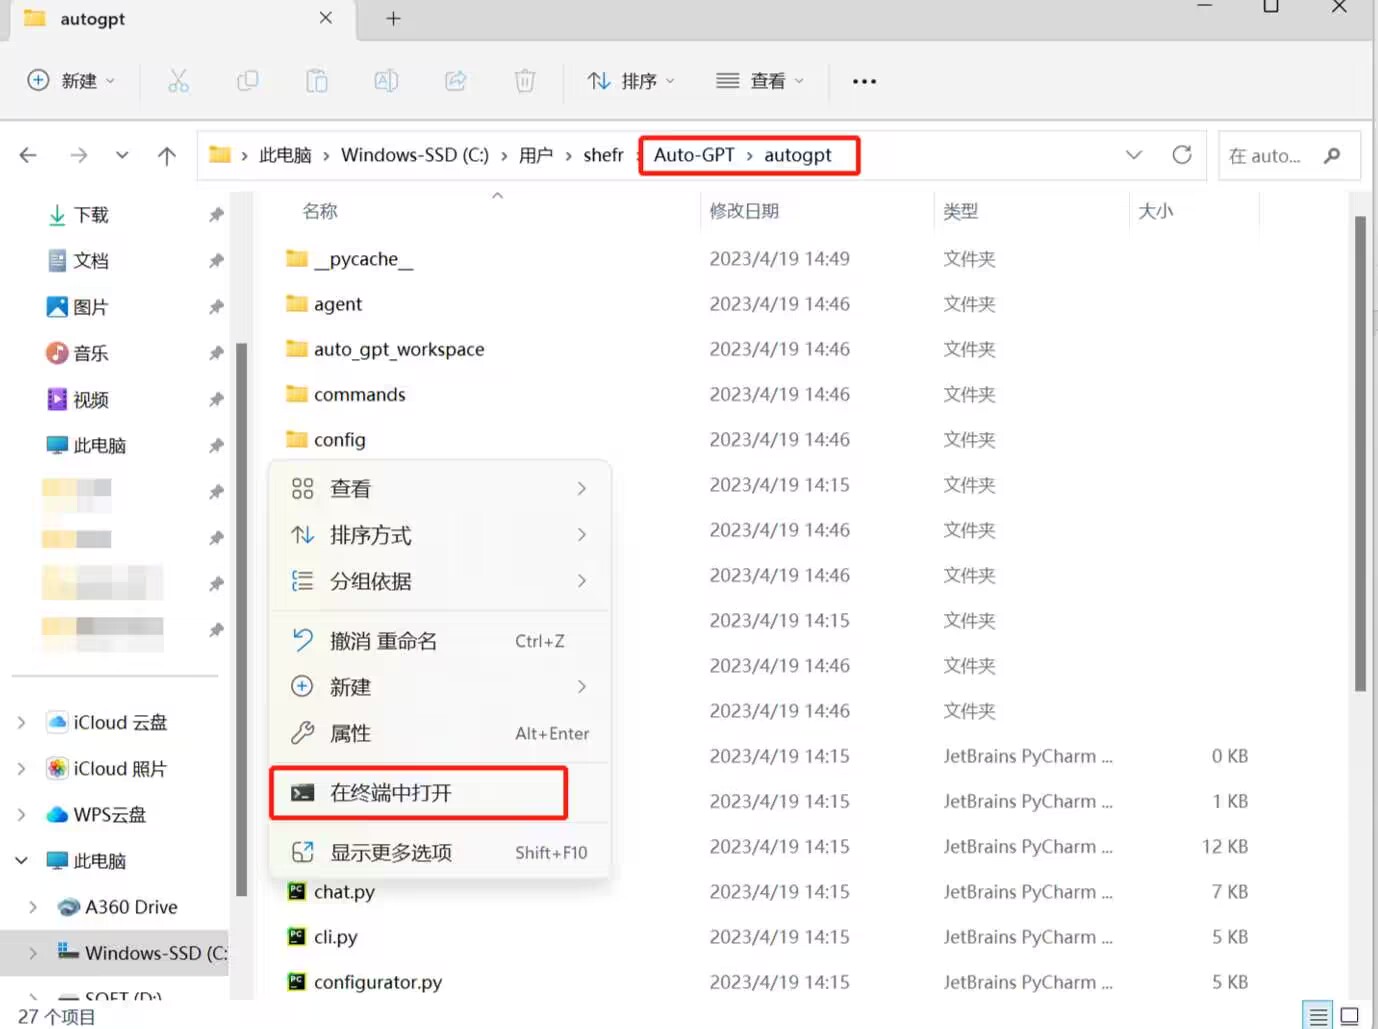Close the autogpt tab
This screenshot has width=1378, height=1029.
(326, 18)
